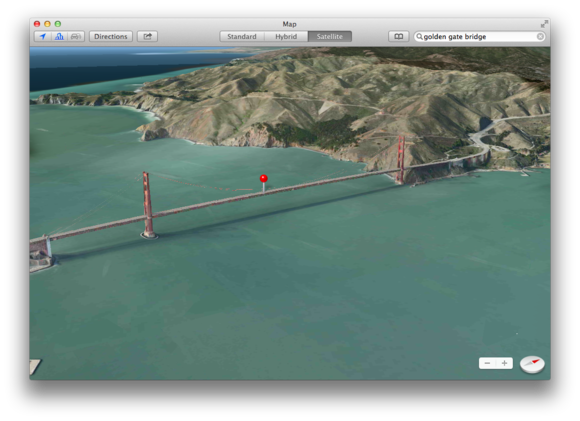Click the page curl corner icon
This screenshot has width=580, height=421.
(x=35, y=367)
